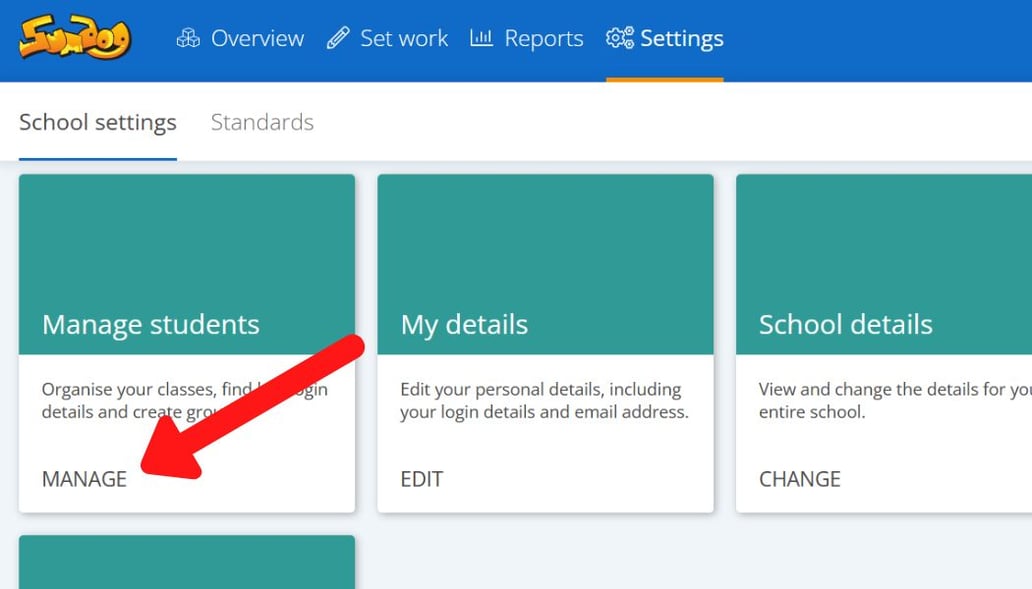Viewport: 1032px width, 589px height.
Task: Switch to the Standards tab
Action: tap(262, 122)
